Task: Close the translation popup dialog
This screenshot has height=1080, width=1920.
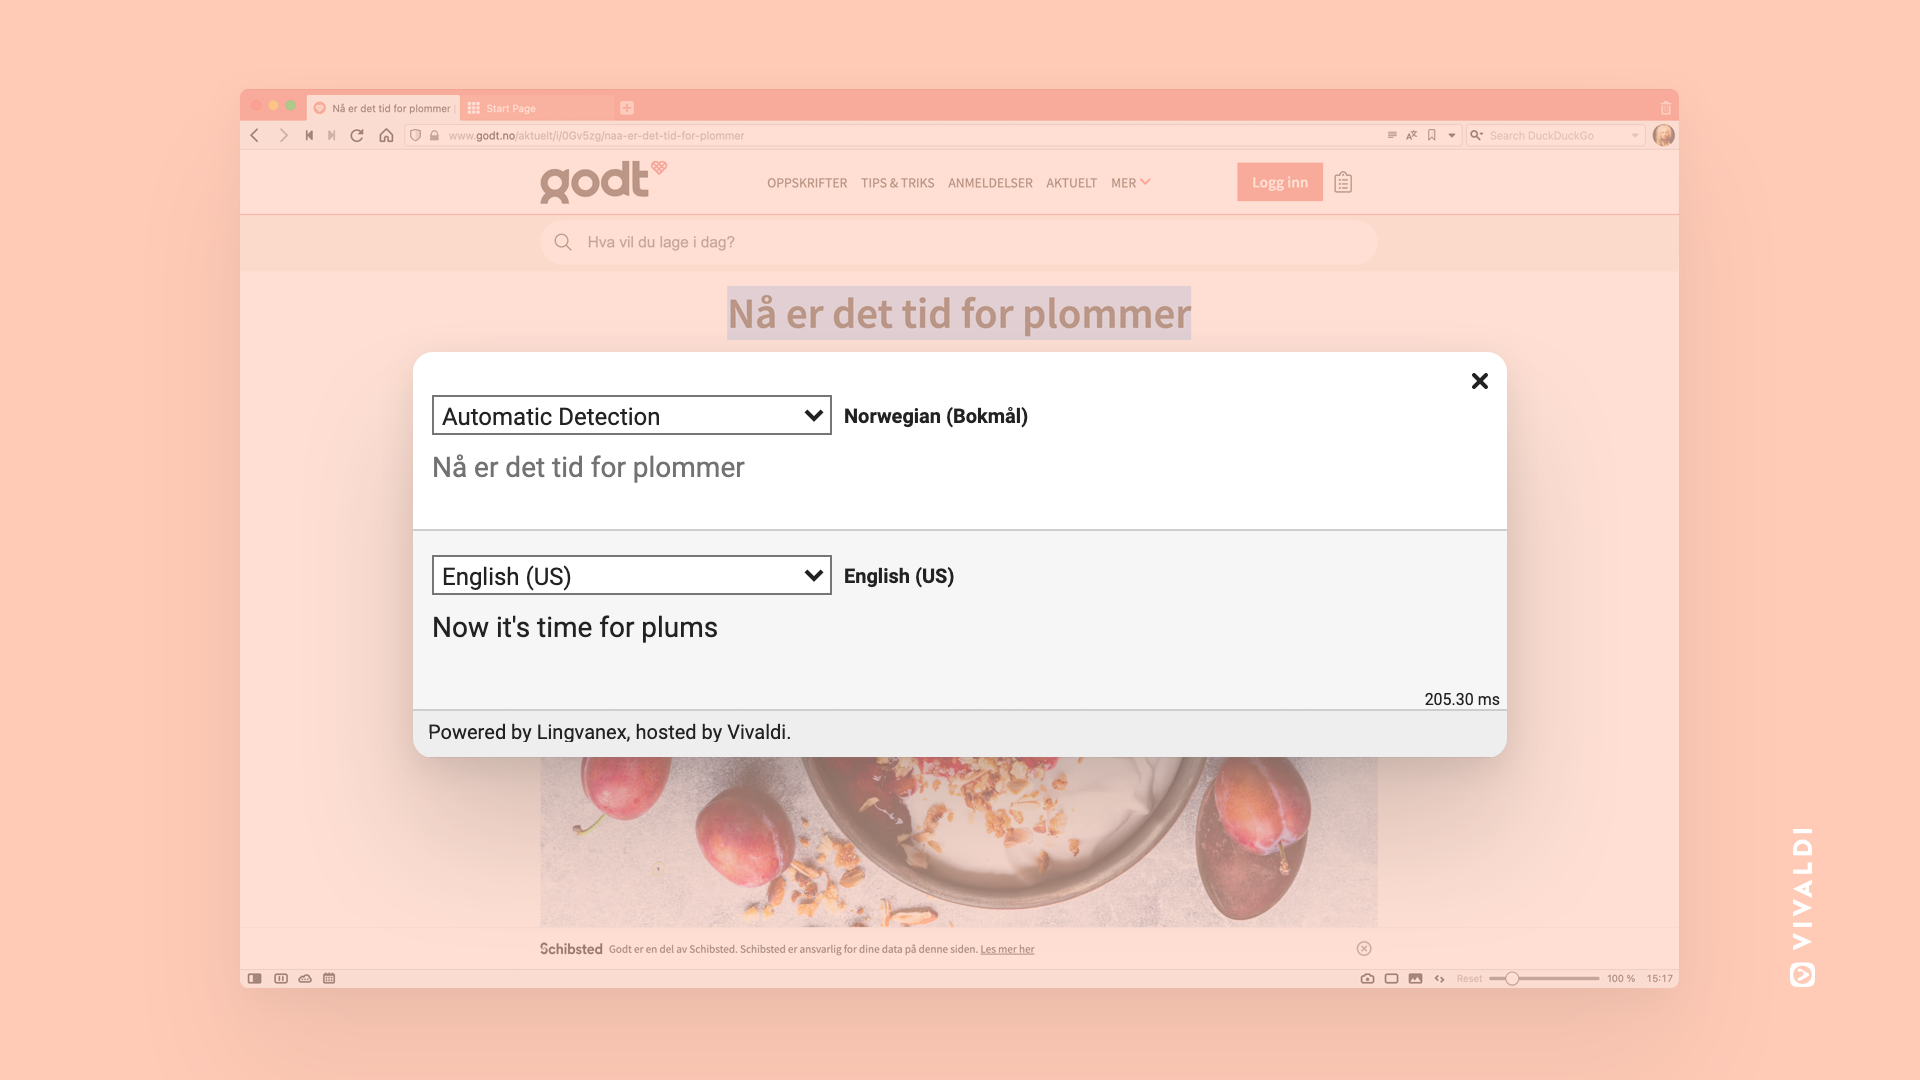Action: [x=1478, y=381]
